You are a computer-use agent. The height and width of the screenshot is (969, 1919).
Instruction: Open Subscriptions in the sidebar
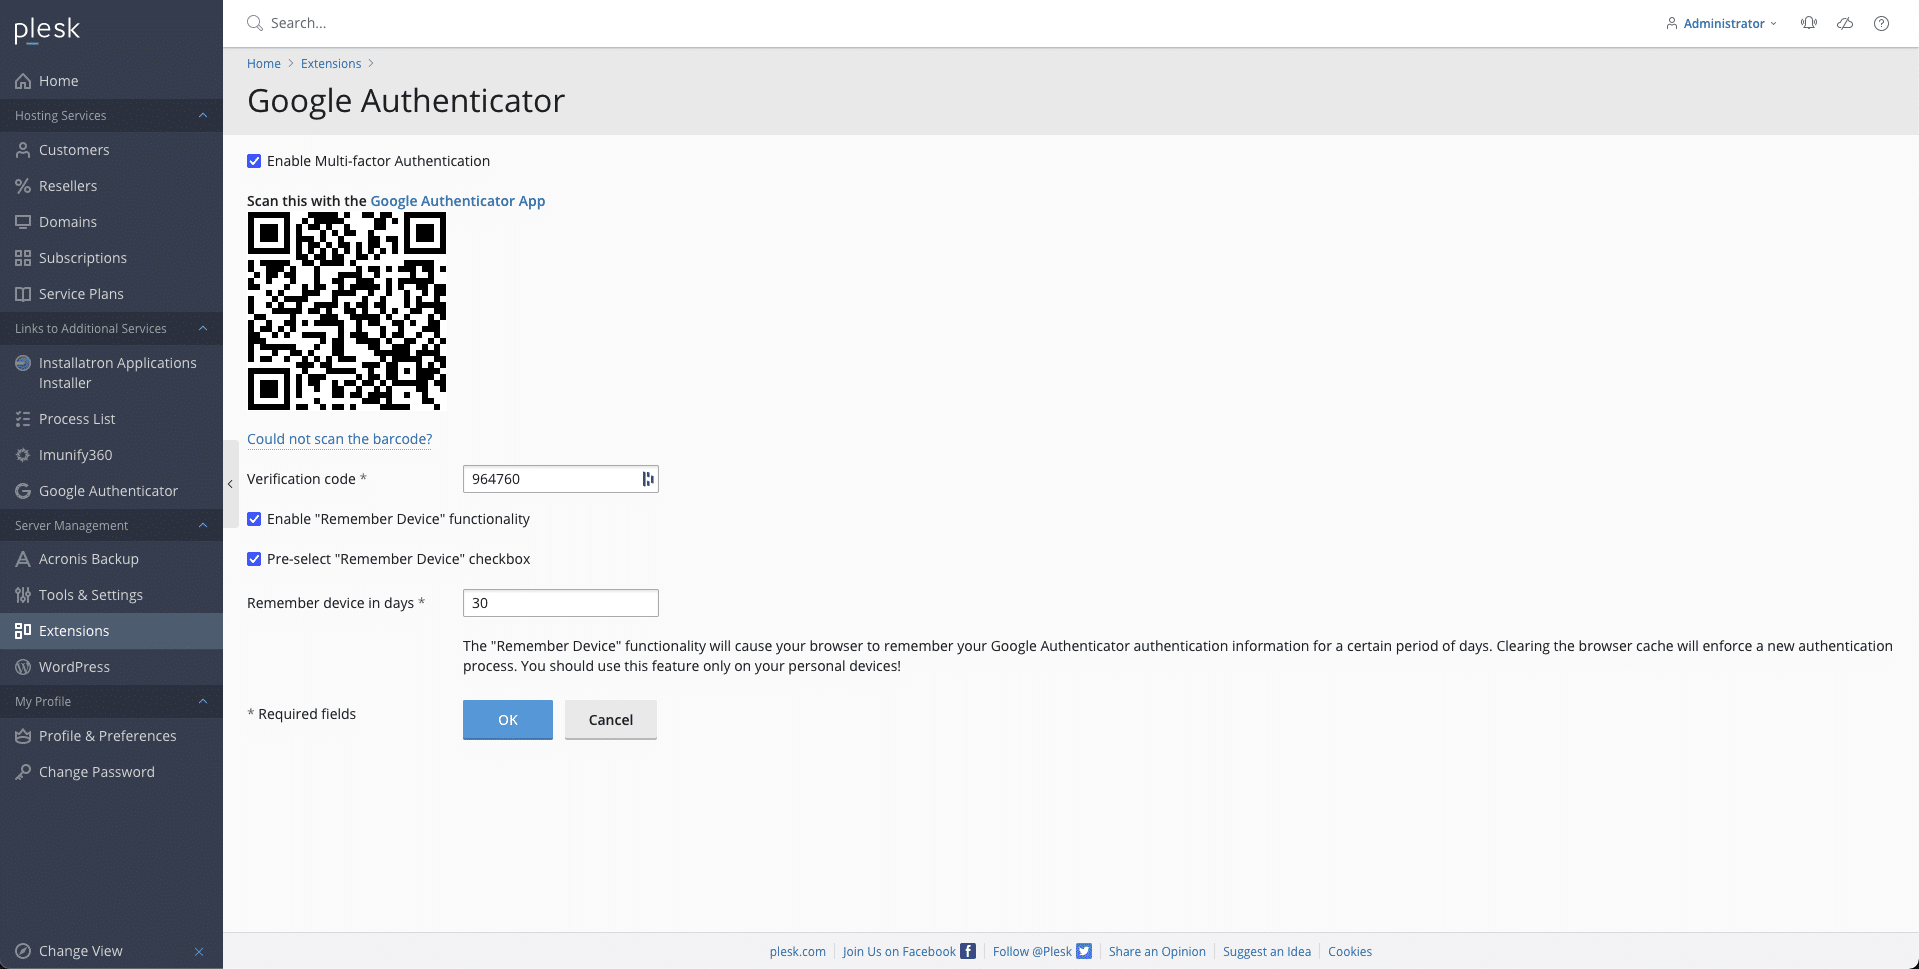point(111,258)
